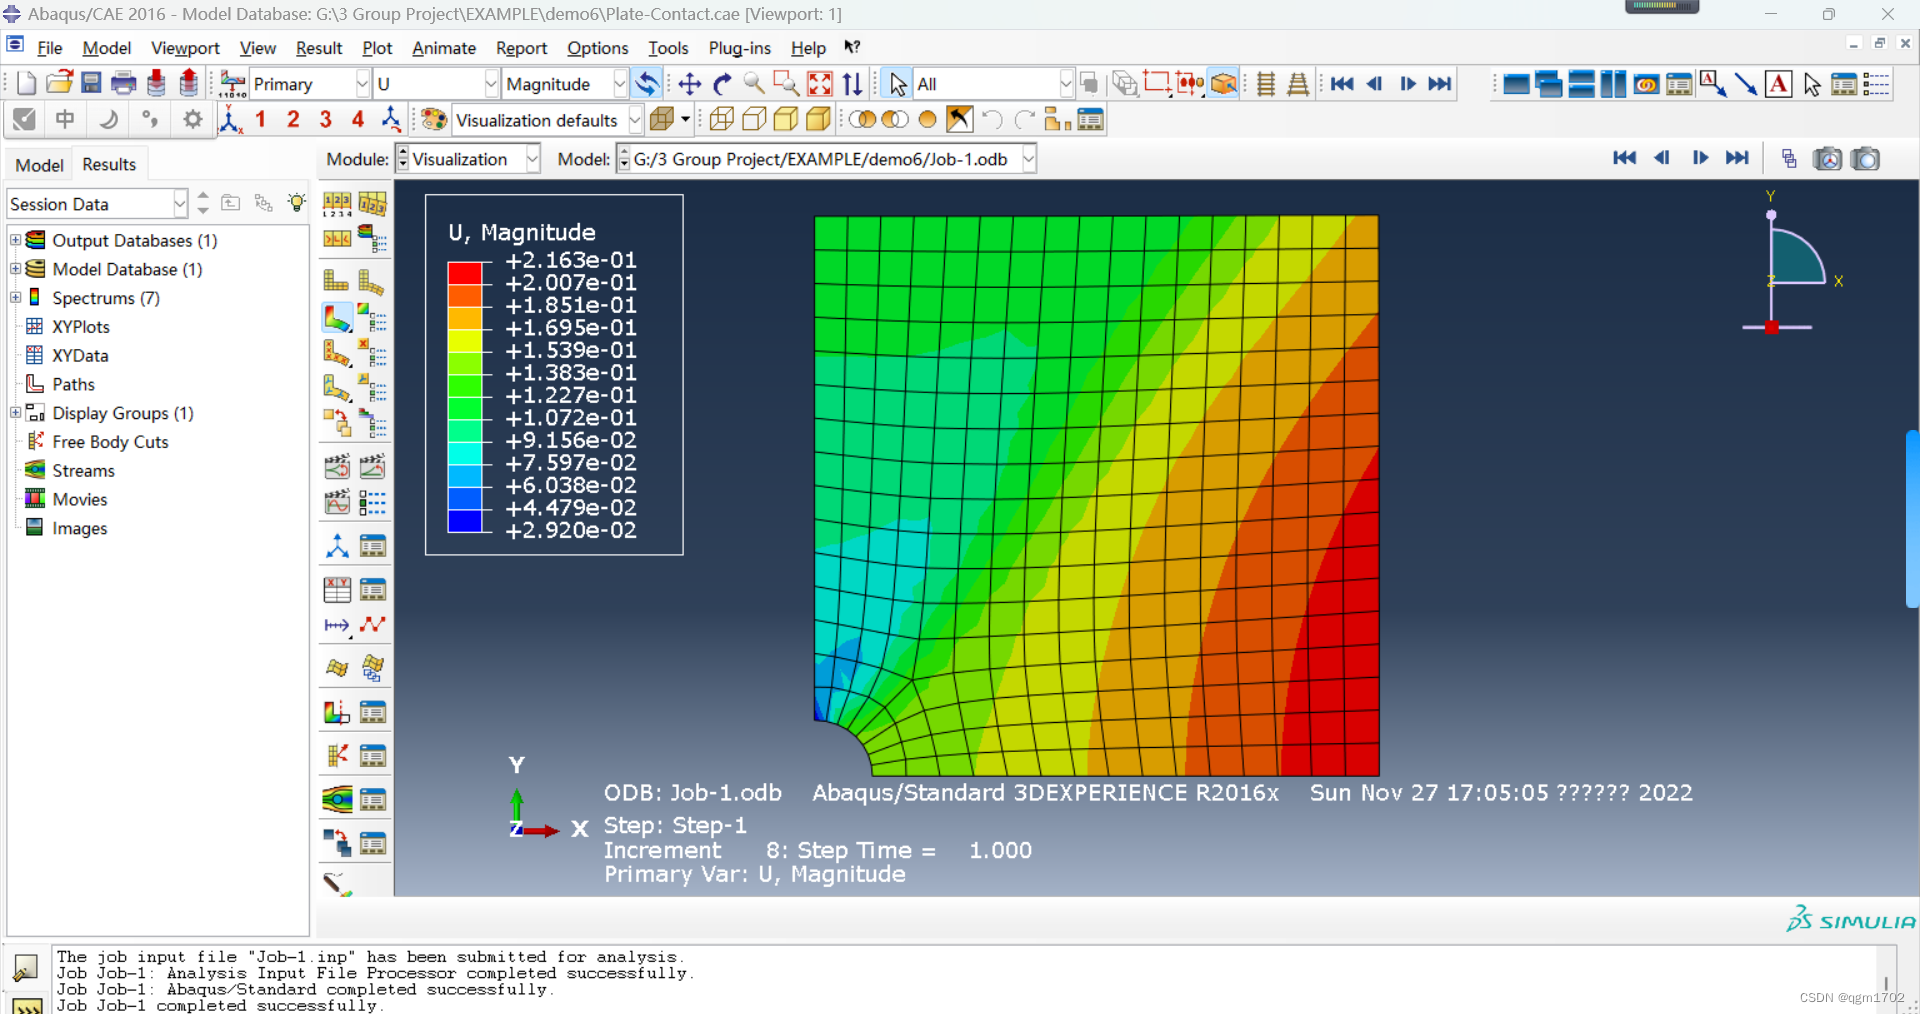This screenshot has width=1920, height=1014.
Task: Jump to first frame in context bar
Action: 1624,158
